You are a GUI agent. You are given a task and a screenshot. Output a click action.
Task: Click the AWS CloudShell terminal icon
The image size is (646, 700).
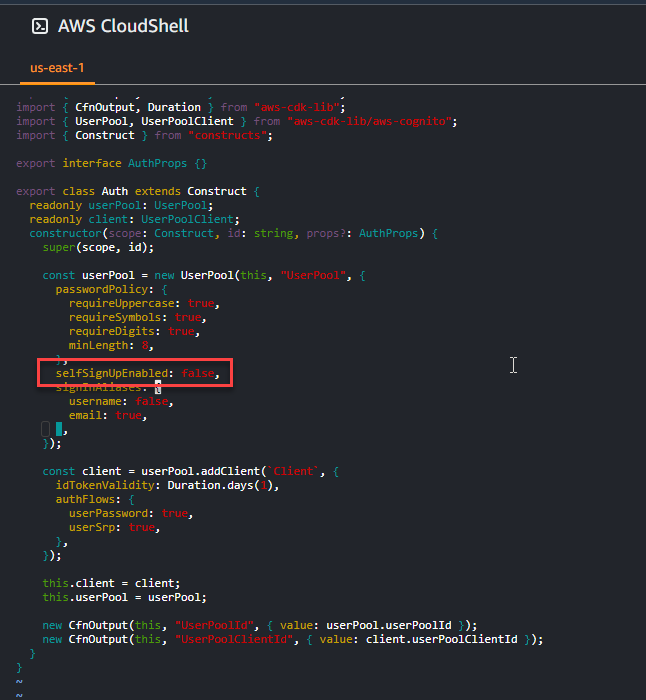coord(40,26)
